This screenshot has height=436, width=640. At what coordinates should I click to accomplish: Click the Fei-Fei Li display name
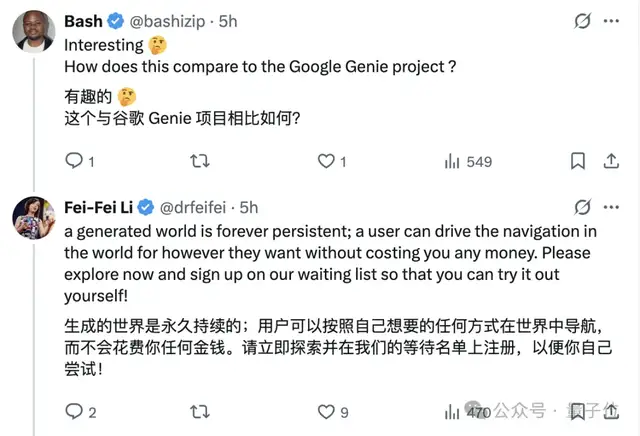tap(97, 207)
